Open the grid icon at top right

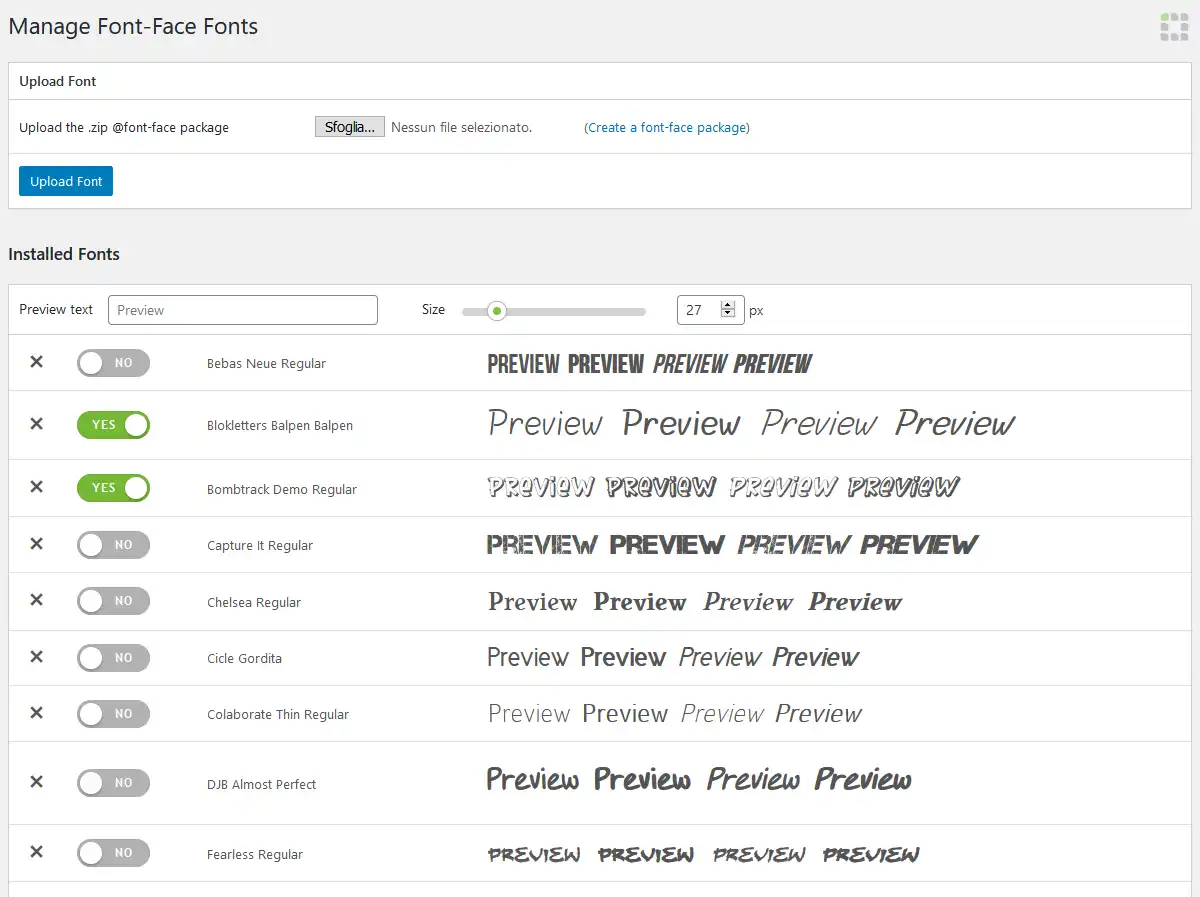click(x=1173, y=27)
